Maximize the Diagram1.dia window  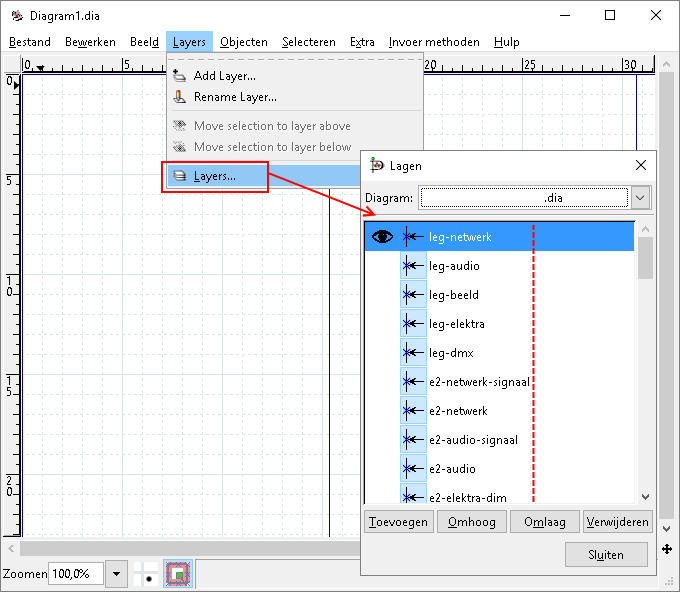610,15
